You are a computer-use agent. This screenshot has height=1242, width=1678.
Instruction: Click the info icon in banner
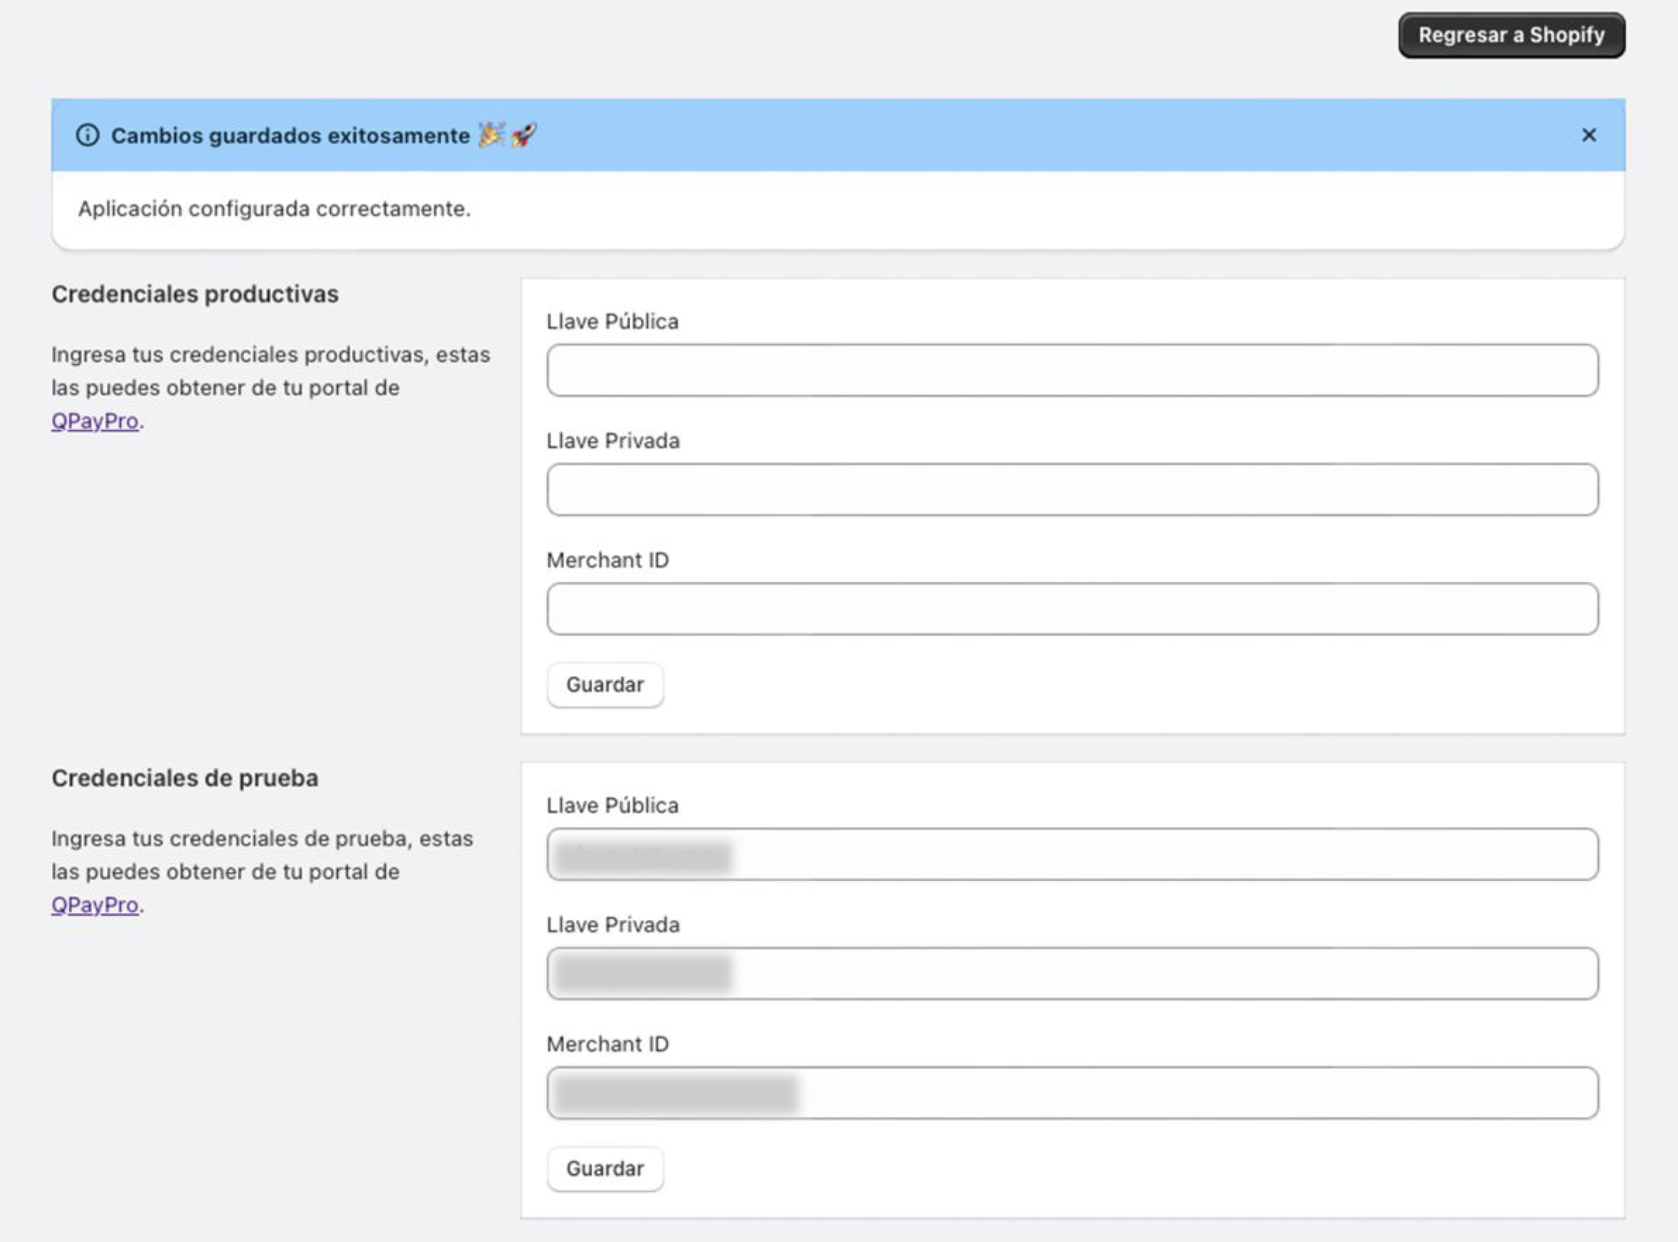point(88,135)
